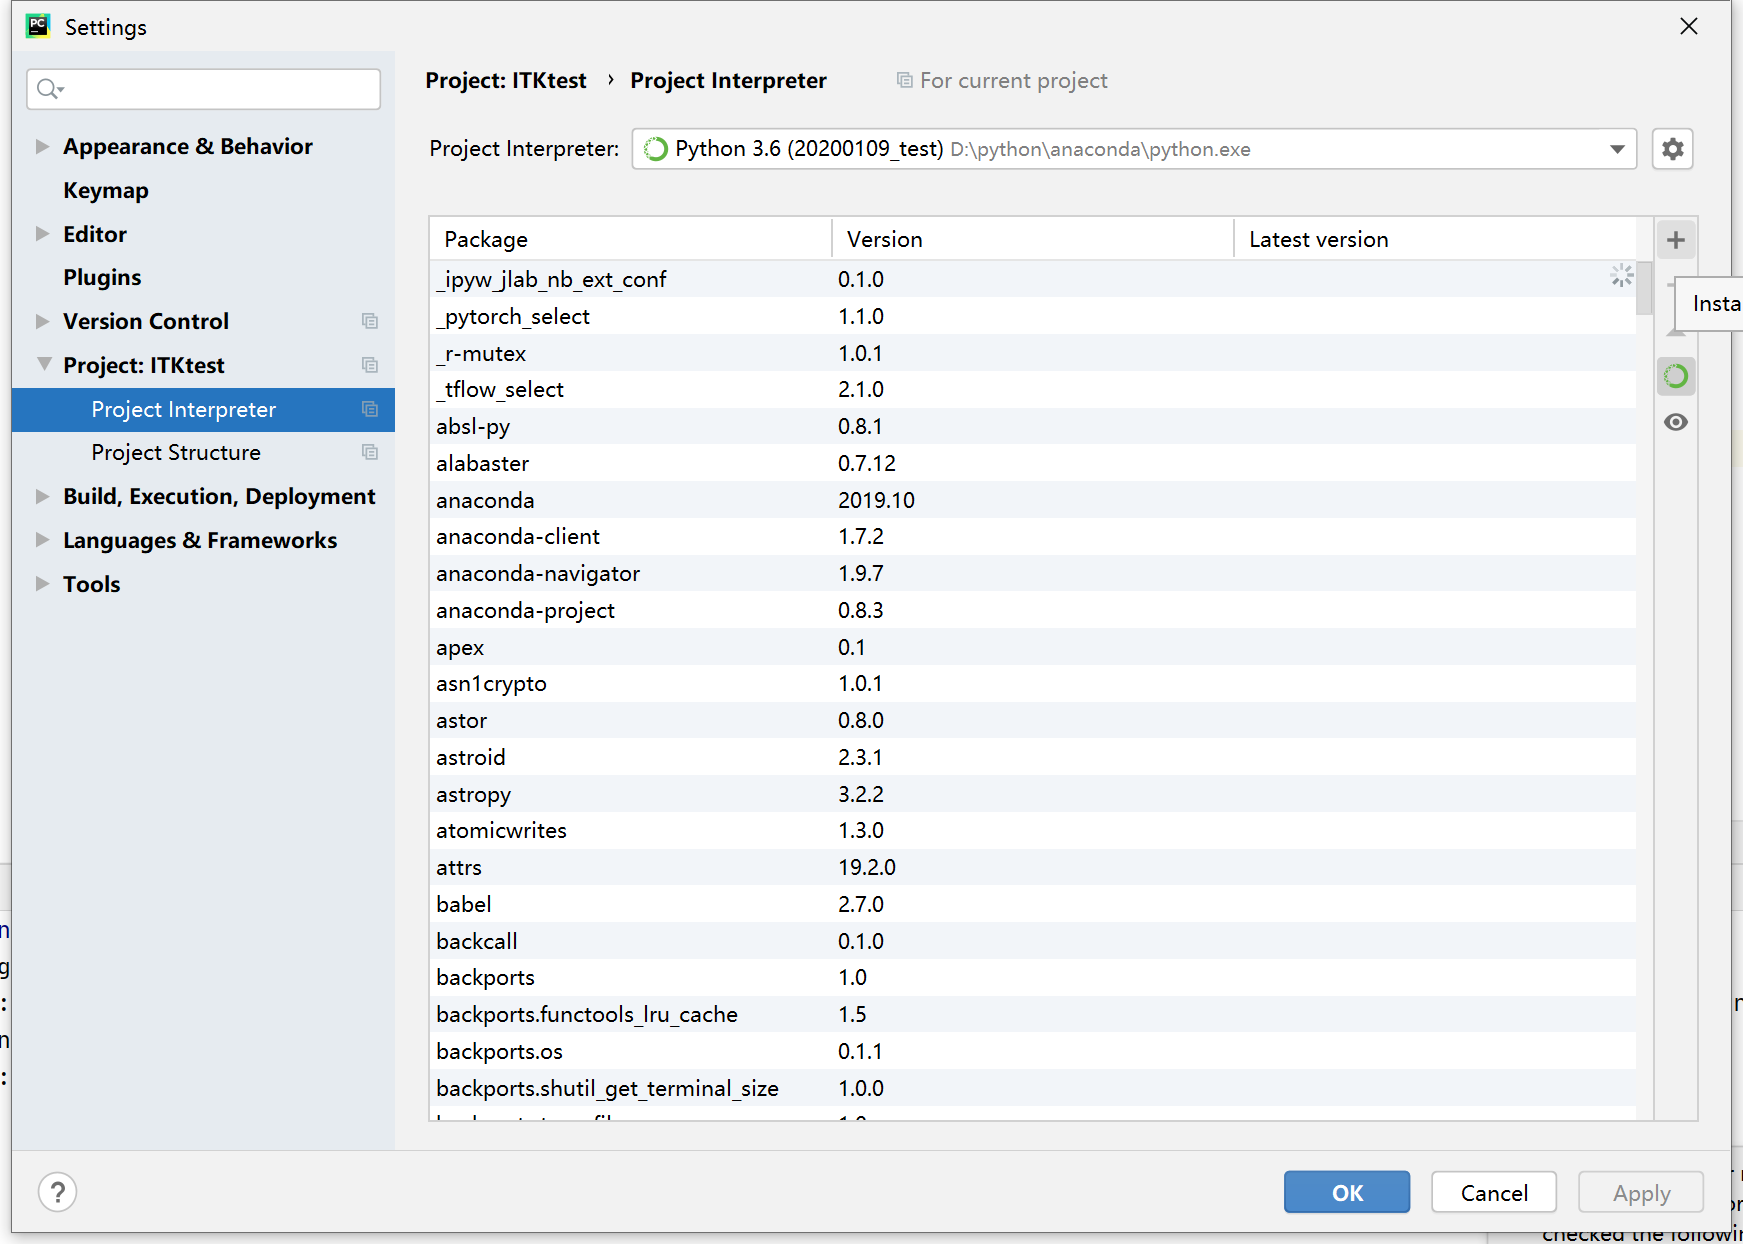Open the Keymap settings page
The width and height of the screenshot is (1743, 1244).
click(x=106, y=190)
